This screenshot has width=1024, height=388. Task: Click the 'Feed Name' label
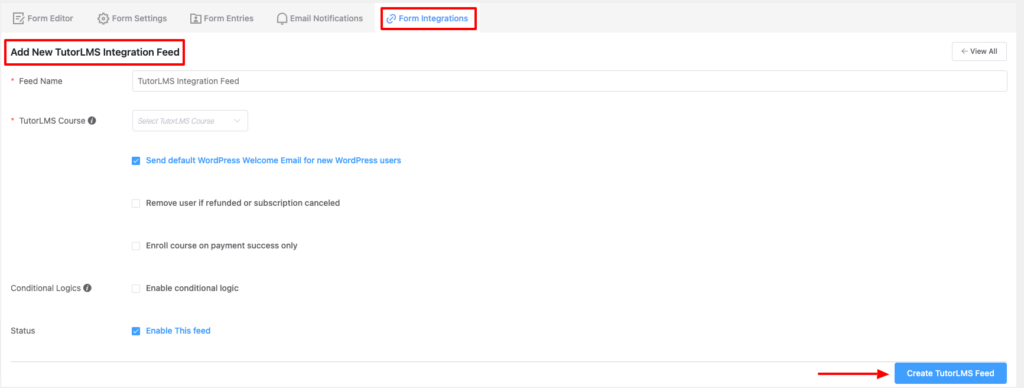[x=40, y=81]
